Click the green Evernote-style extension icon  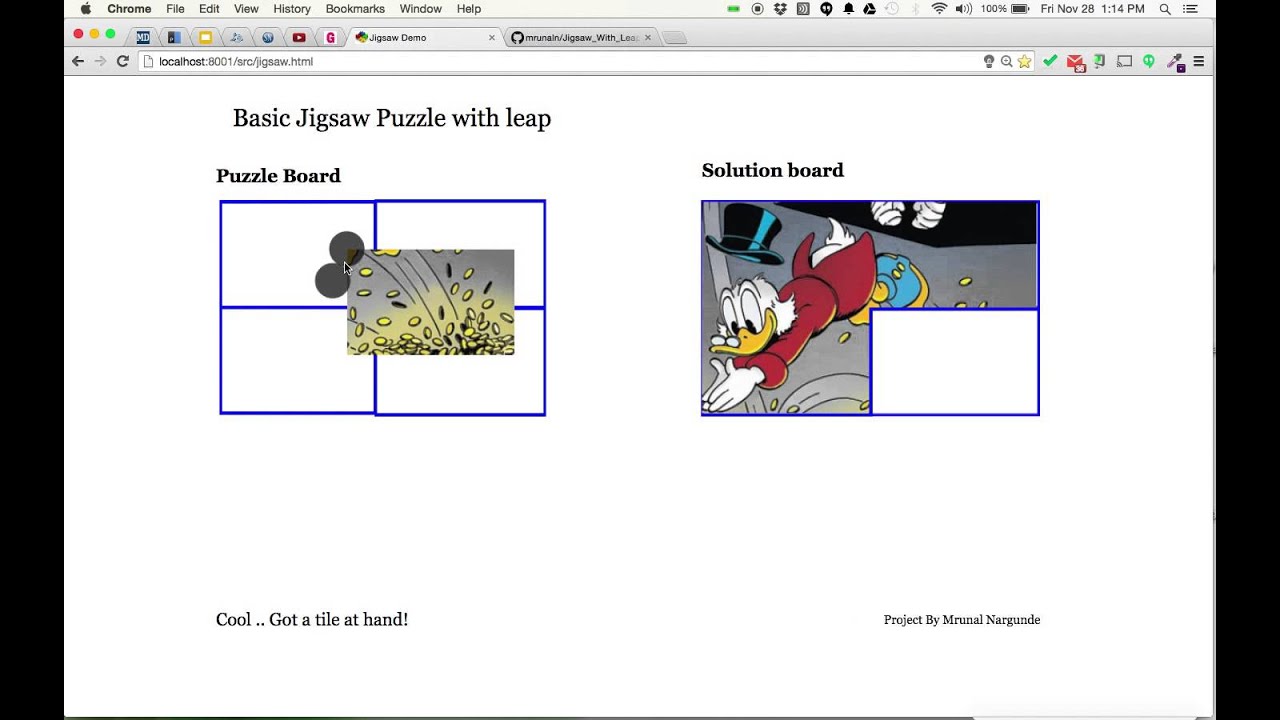(1100, 61)
